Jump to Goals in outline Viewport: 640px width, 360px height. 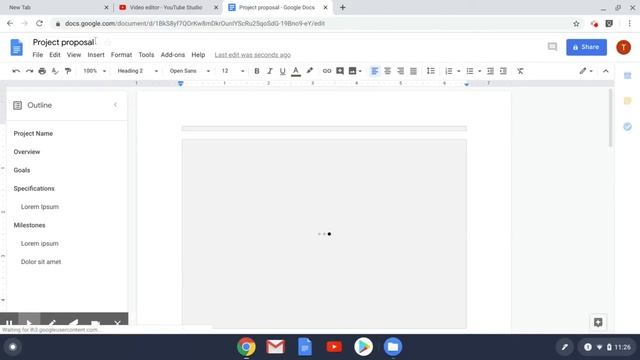(22, 170)
